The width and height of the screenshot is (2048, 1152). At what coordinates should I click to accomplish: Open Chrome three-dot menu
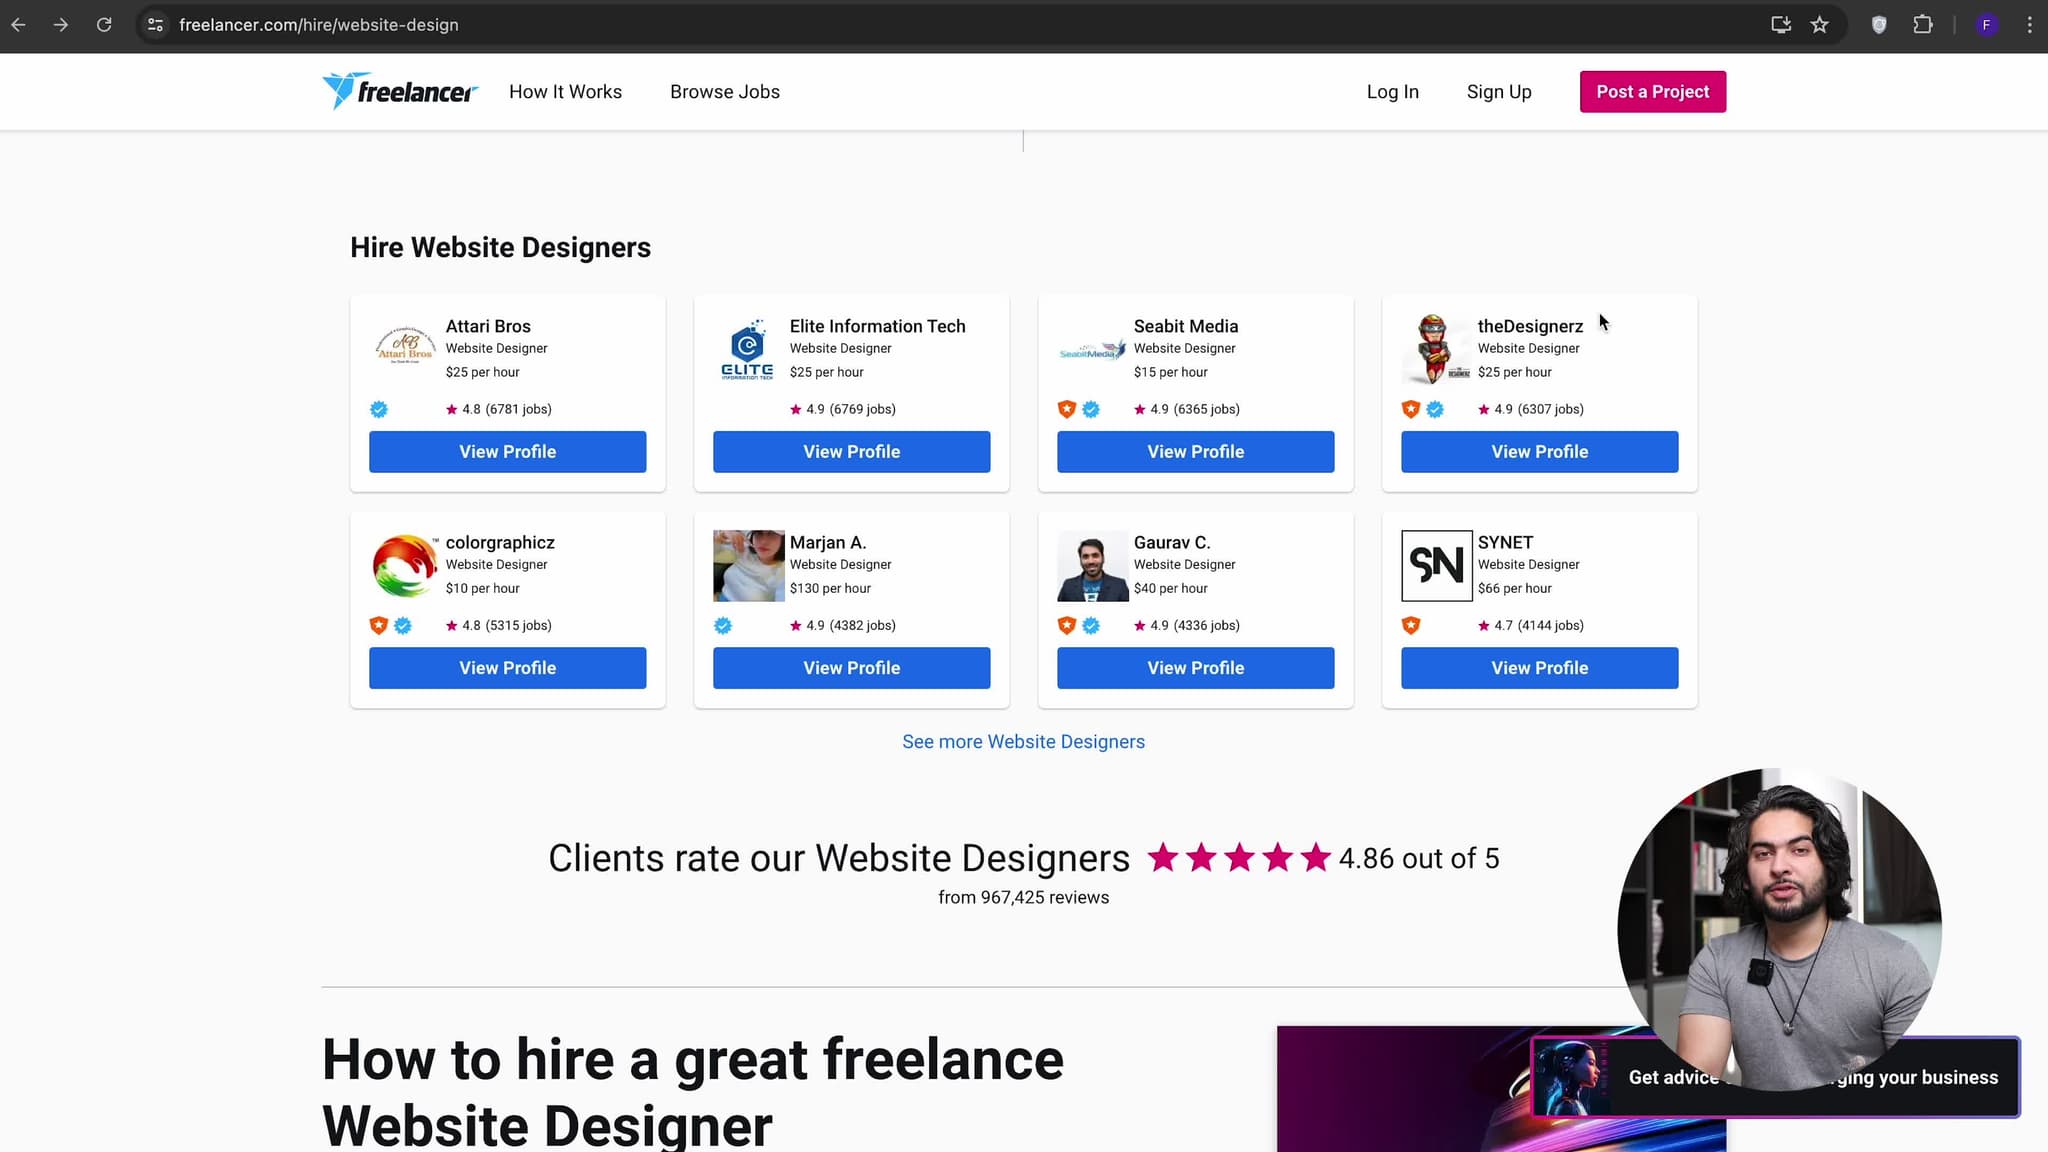point(2029,25)
